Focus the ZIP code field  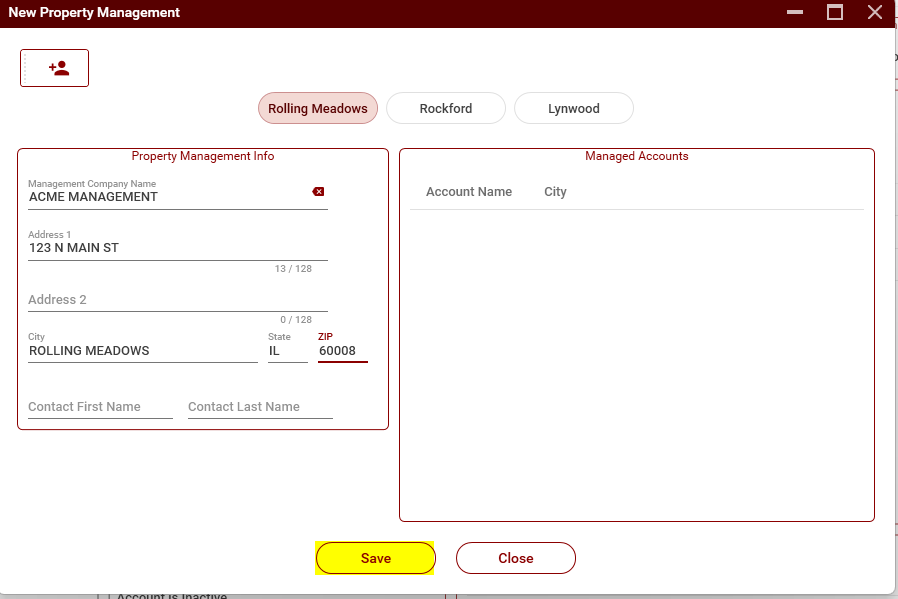[342, 351]
